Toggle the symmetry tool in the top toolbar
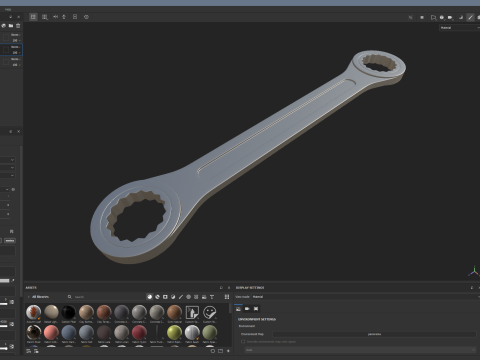480x360 pixels. [x=55, y=17]
